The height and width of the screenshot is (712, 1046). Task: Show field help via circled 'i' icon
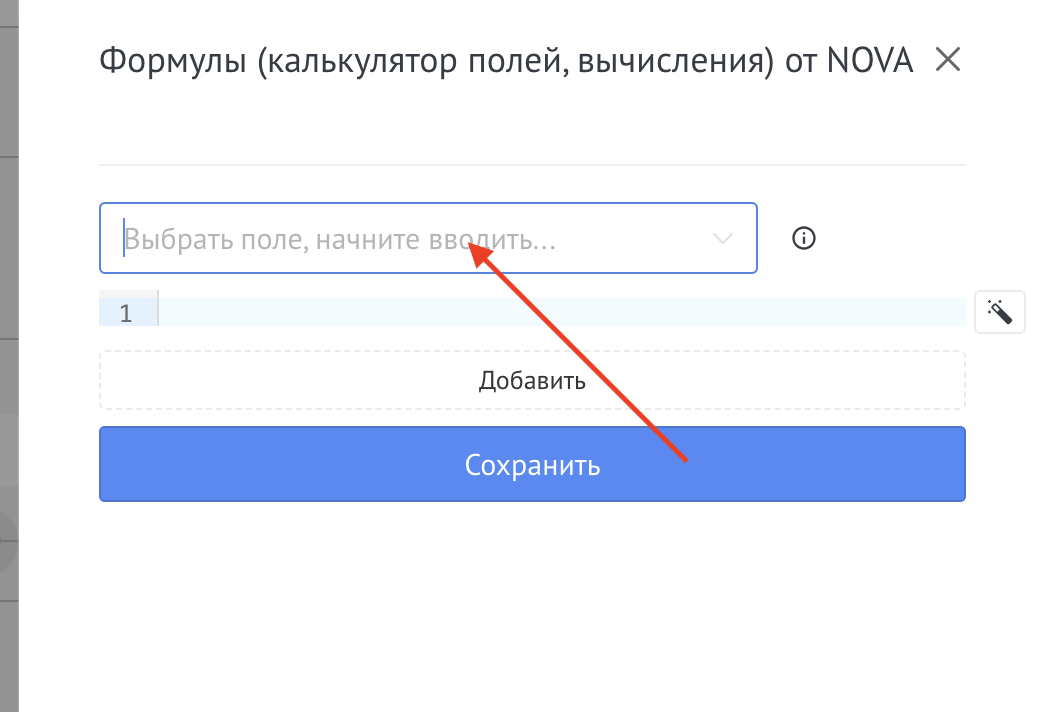pyautogui.click(x=804, y=238)
